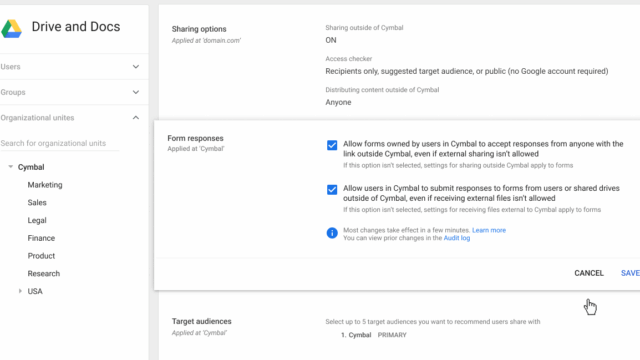Click the PRIMARY label next to Cymbal
The height and width of the screenshot is (360, 640).
coord(392,335)
